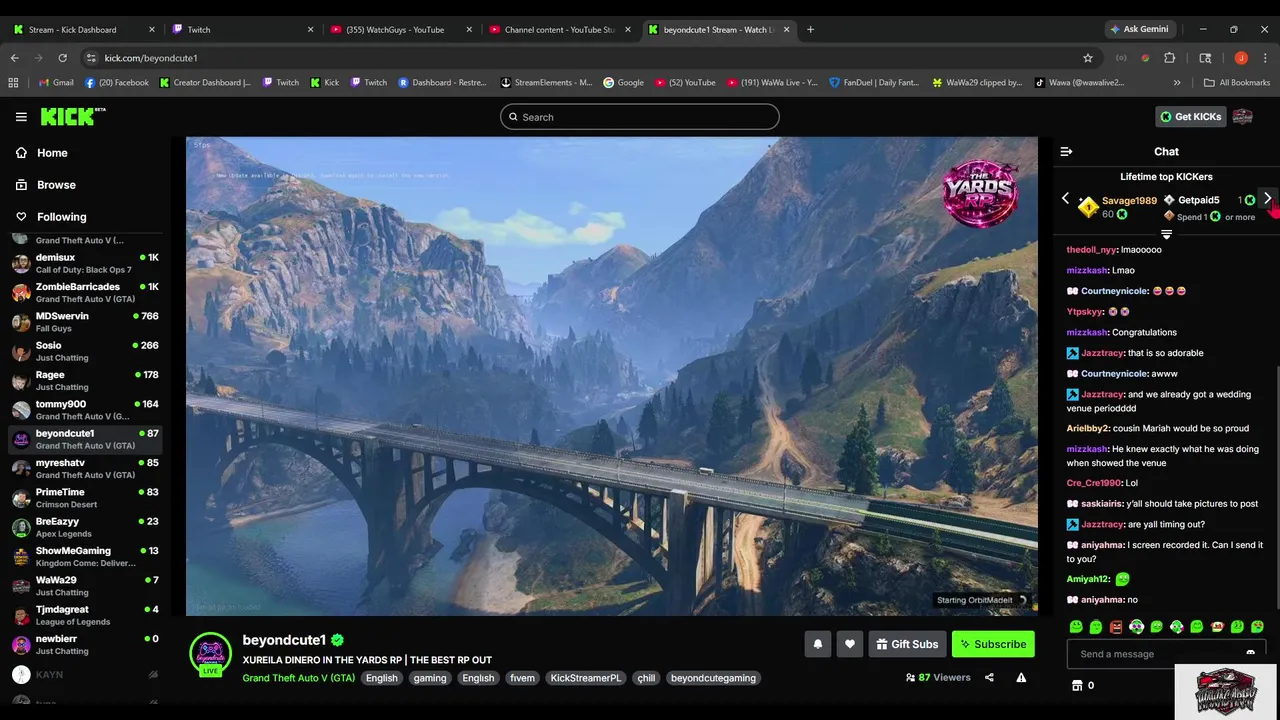
Task: Open ZombieBarricades channel in the sidebar
Action: tap(84, 293)
